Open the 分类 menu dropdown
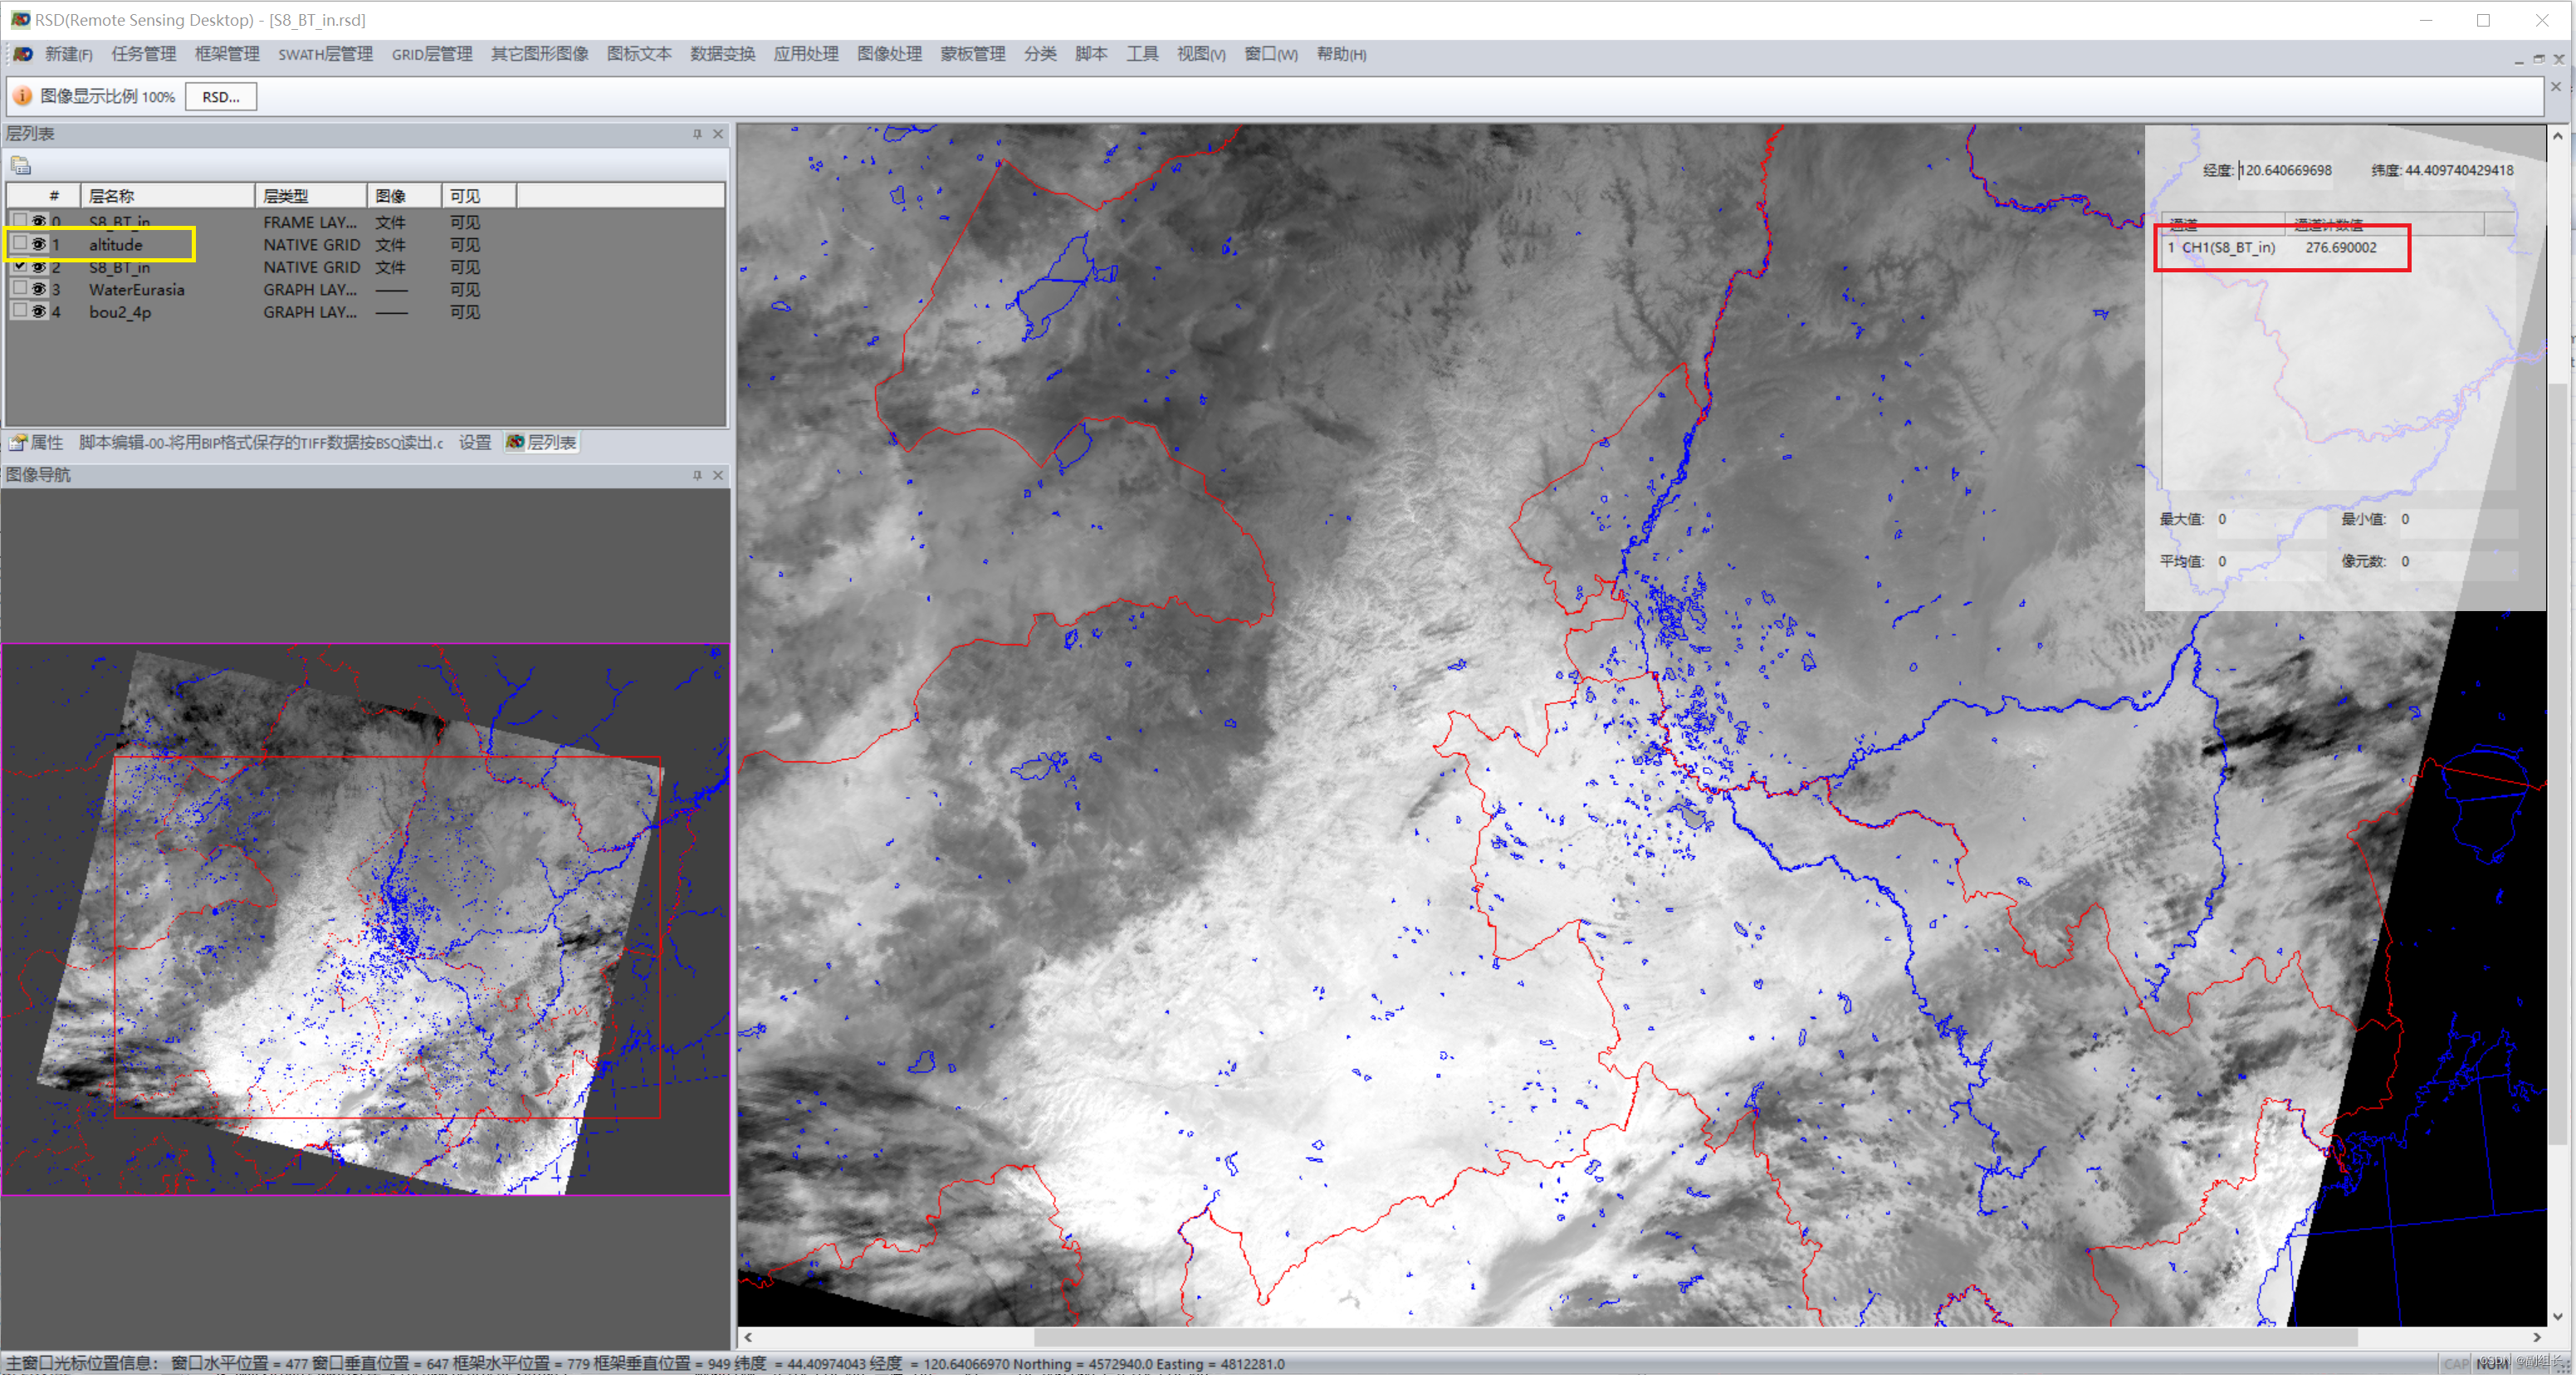The height and width of the screenshot is (1375, 2576). (x=1039, y=54)
